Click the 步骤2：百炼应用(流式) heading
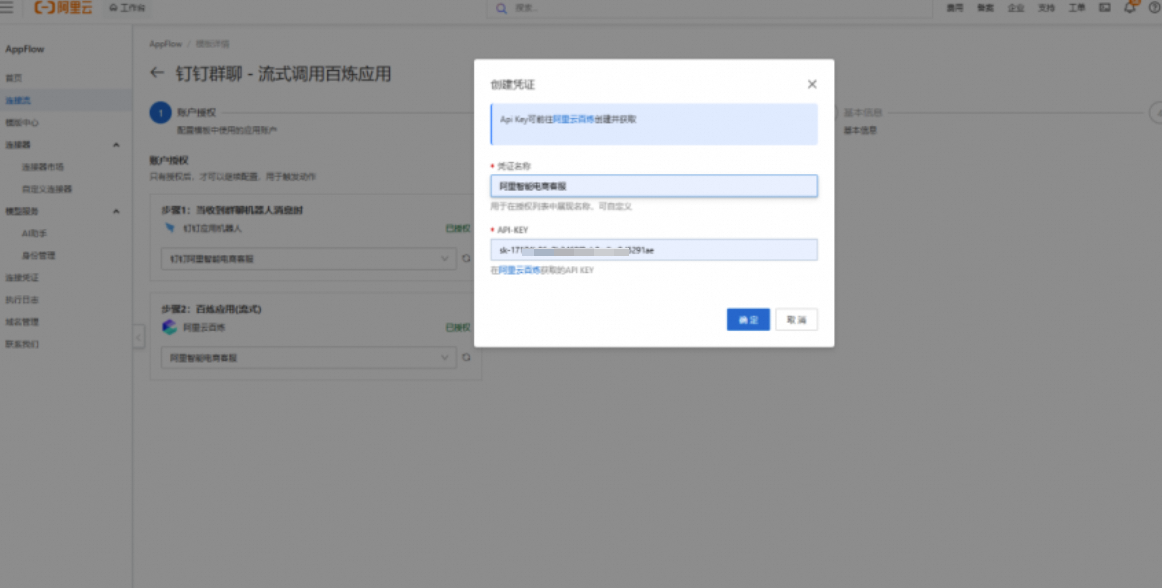This screenshot has height=588, width=1162. click(x=211, y=309)
